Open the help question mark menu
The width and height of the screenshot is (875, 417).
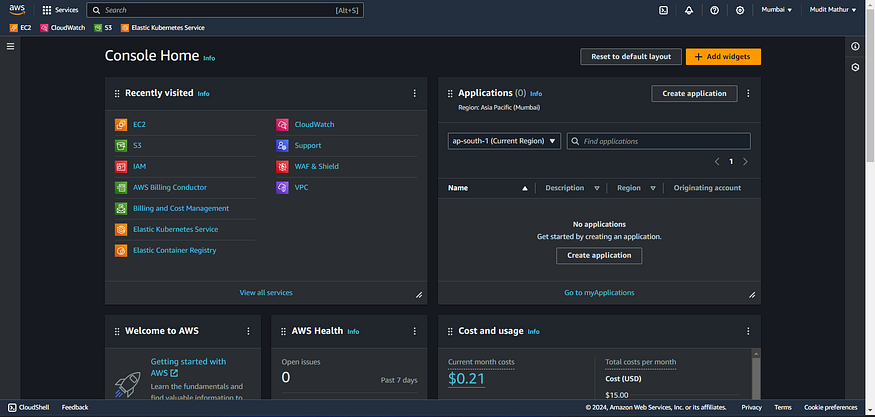point(714,10)
